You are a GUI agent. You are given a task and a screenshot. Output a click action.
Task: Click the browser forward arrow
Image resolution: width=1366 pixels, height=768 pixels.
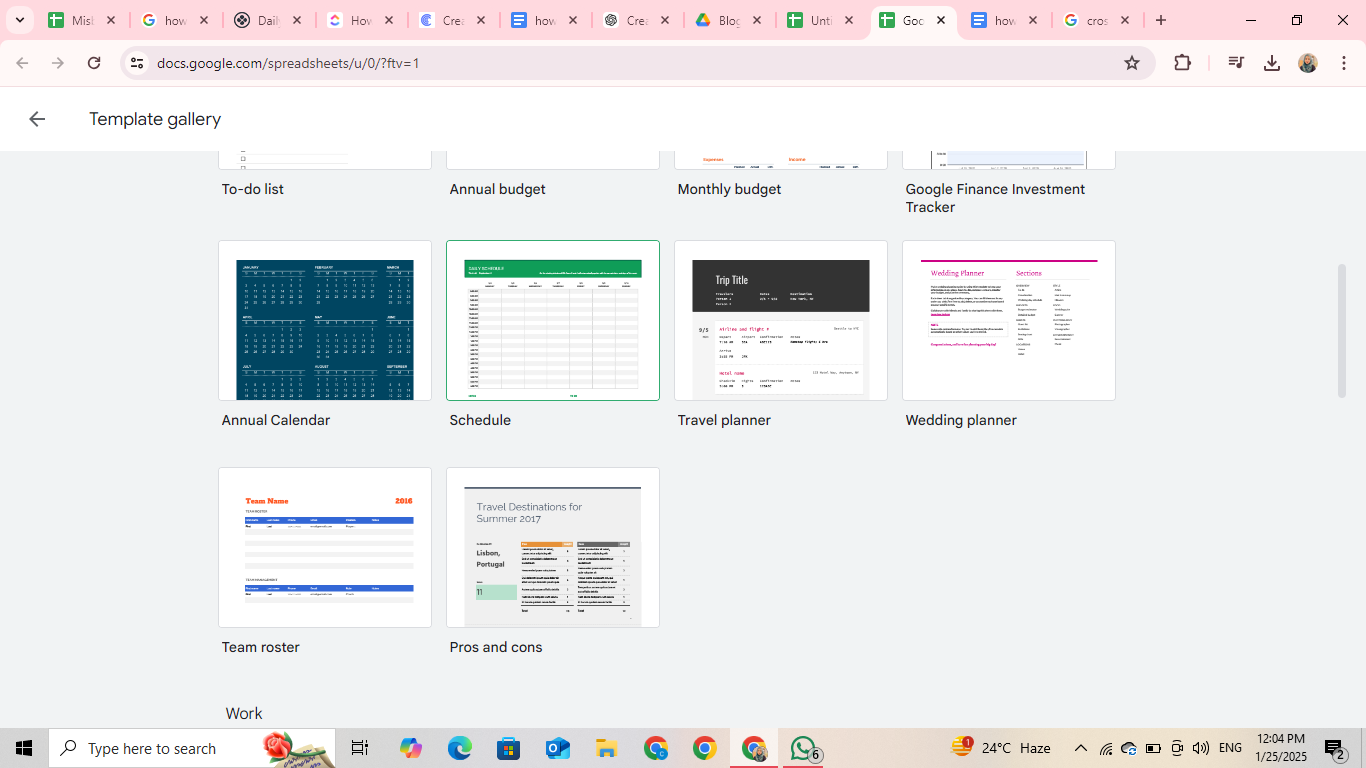pyautogui.click(x=58, y=63)
